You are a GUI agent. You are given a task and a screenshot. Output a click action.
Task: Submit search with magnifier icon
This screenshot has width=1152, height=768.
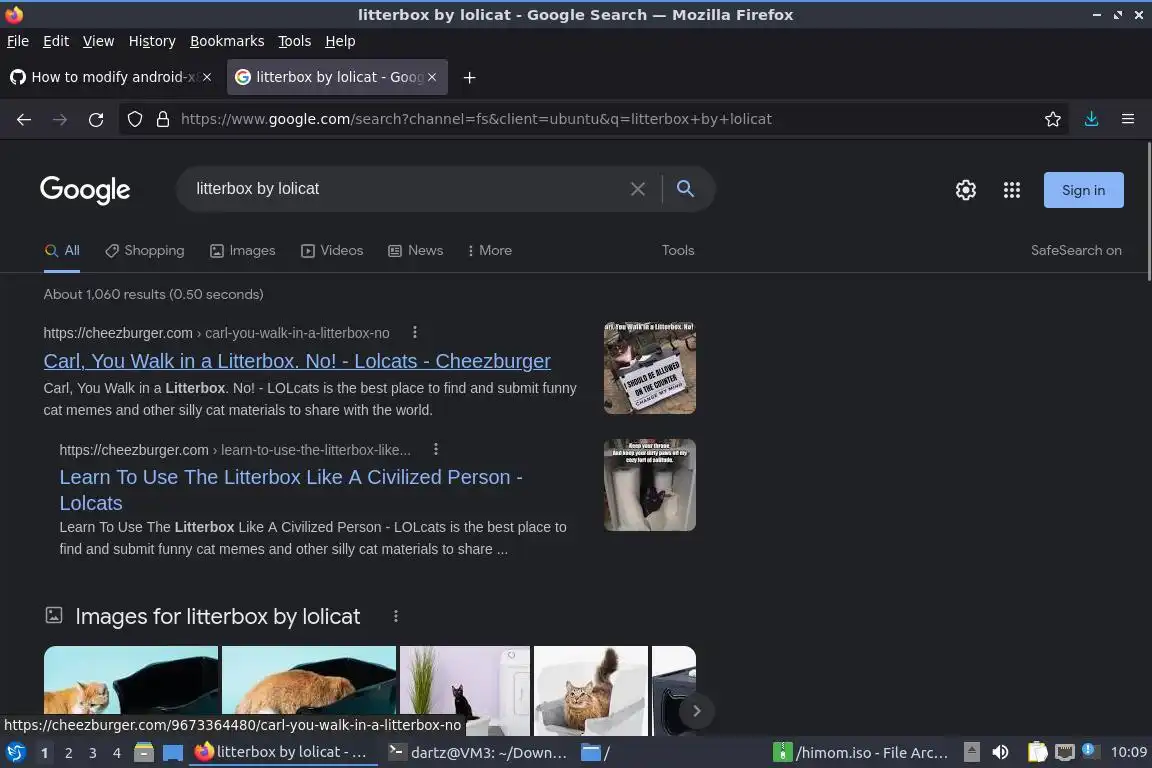pos(685,189)
